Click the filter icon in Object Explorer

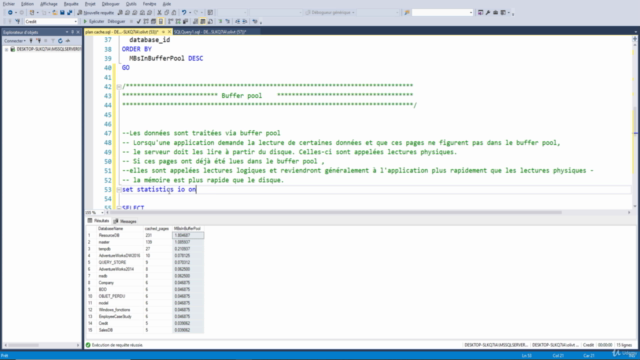pos(53,40)
